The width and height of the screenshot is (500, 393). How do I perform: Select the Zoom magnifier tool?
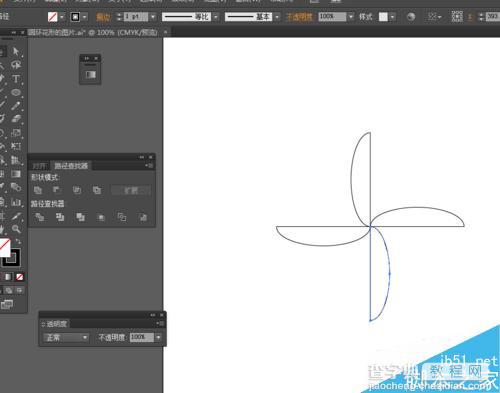pos(16,229)
